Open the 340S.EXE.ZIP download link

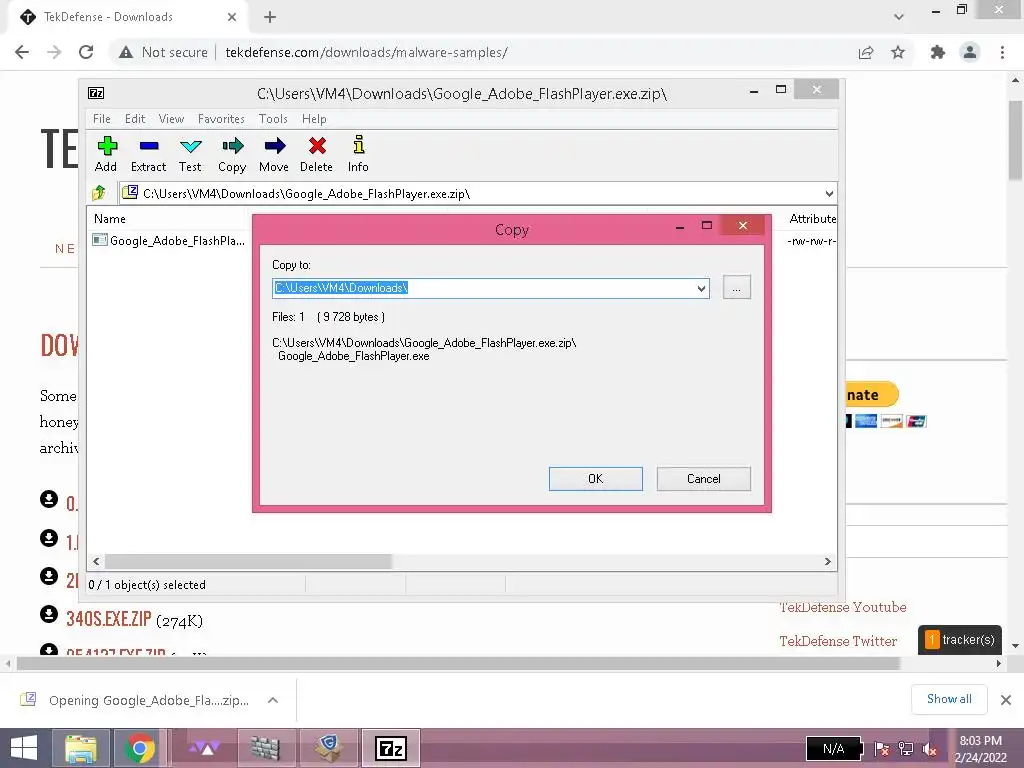pyautogui.click(x=108, y=619)
